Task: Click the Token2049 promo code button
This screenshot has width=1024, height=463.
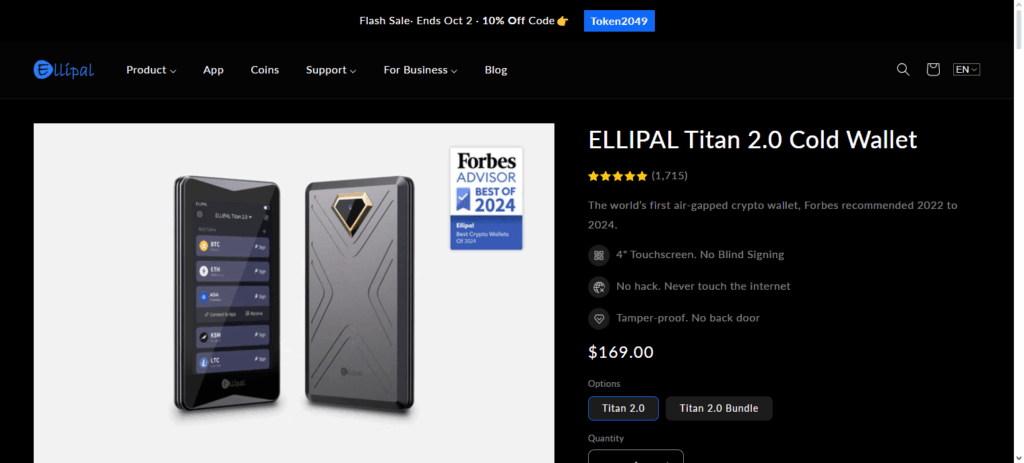Action: click(619, 21)
